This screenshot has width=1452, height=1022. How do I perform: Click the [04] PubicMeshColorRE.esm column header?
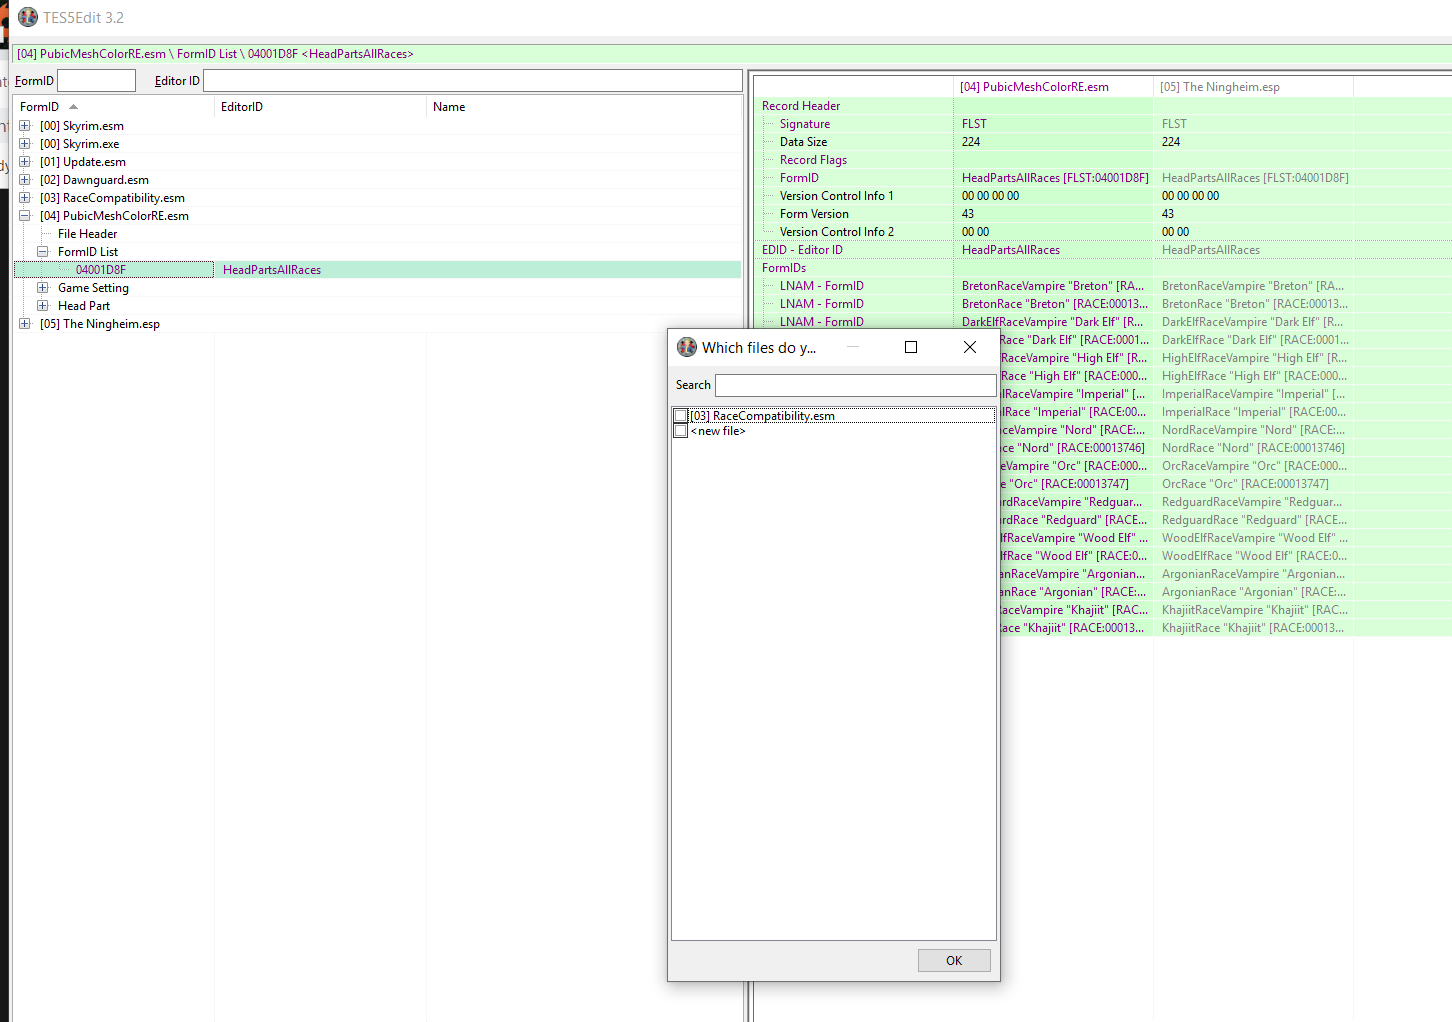(1053, 87)
